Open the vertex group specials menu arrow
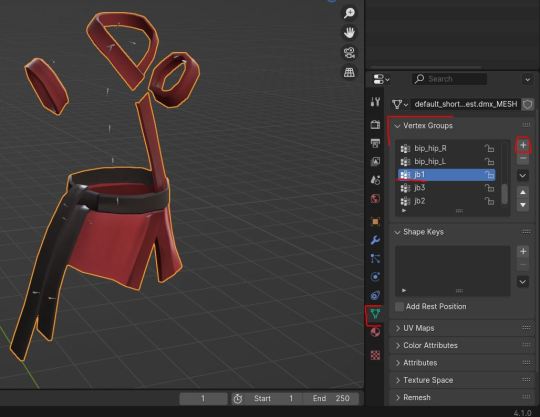 523,176
